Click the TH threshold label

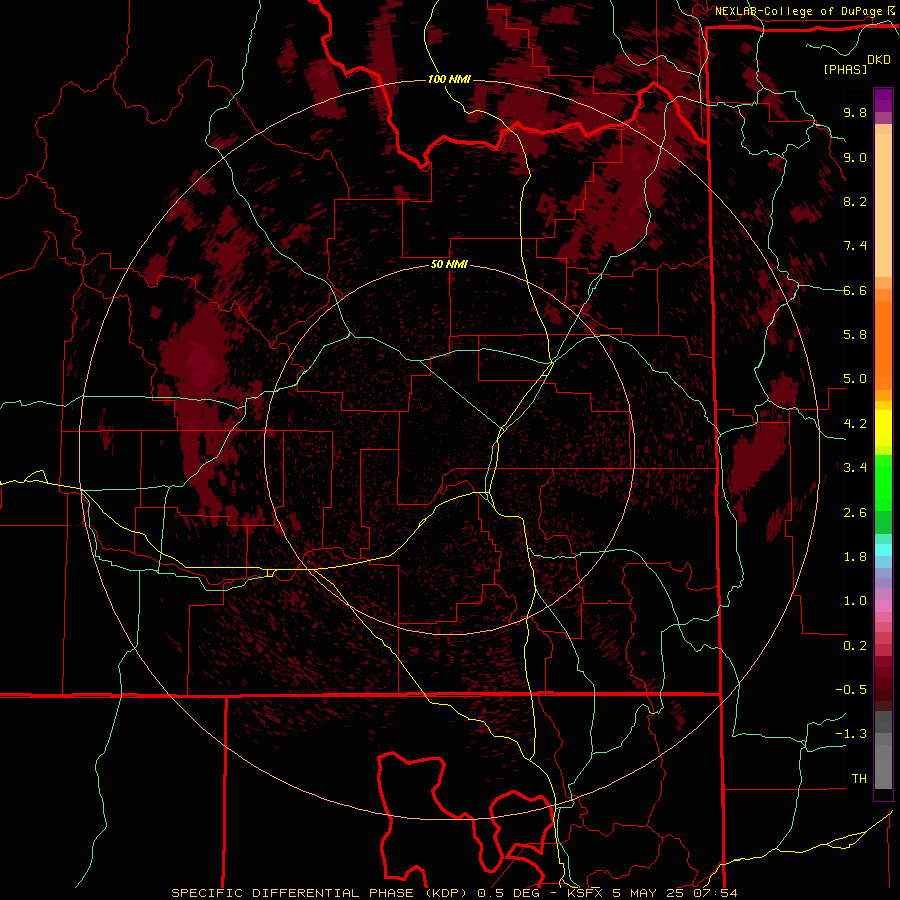click(x=859, y=779)
